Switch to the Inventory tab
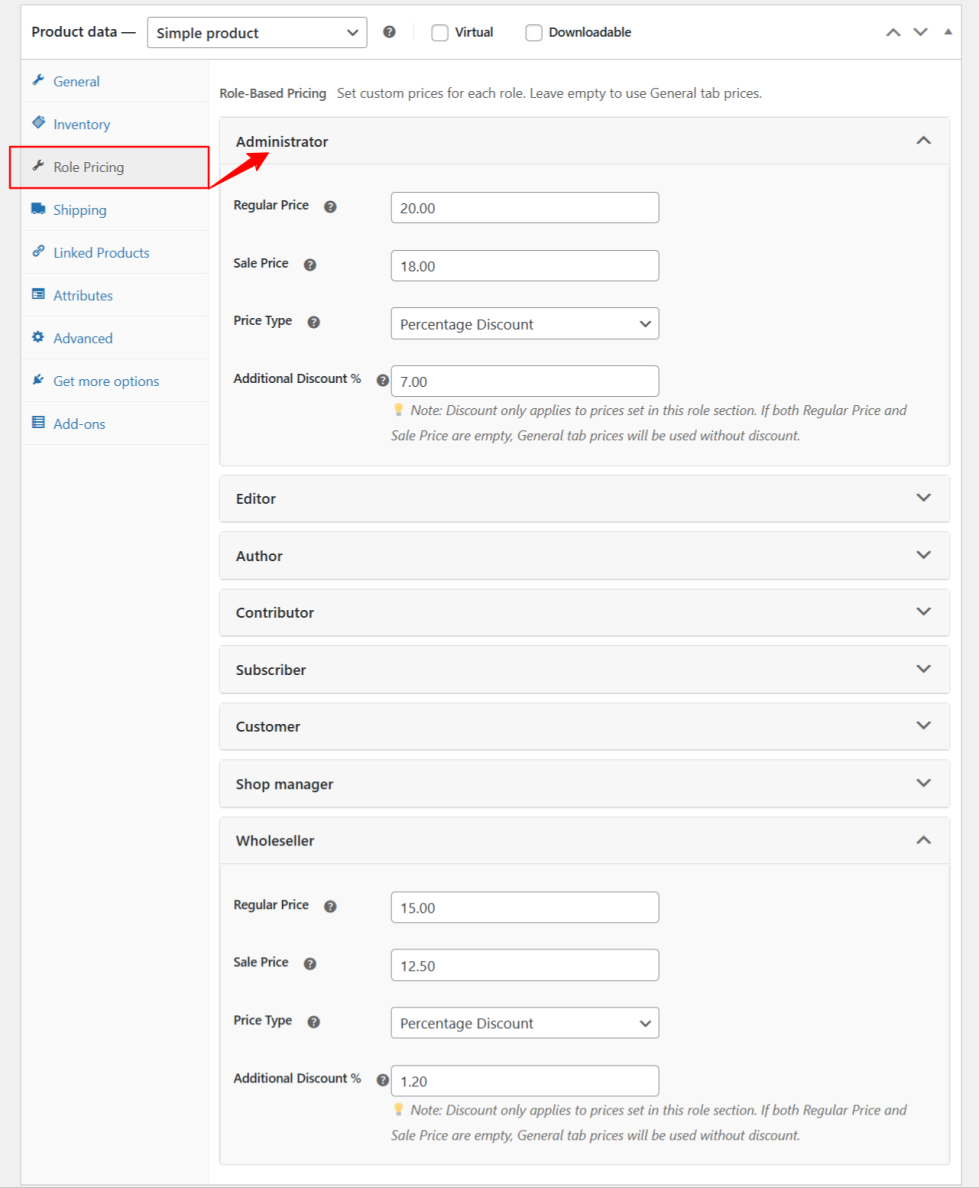The image size is (979, 1188). 81,124
